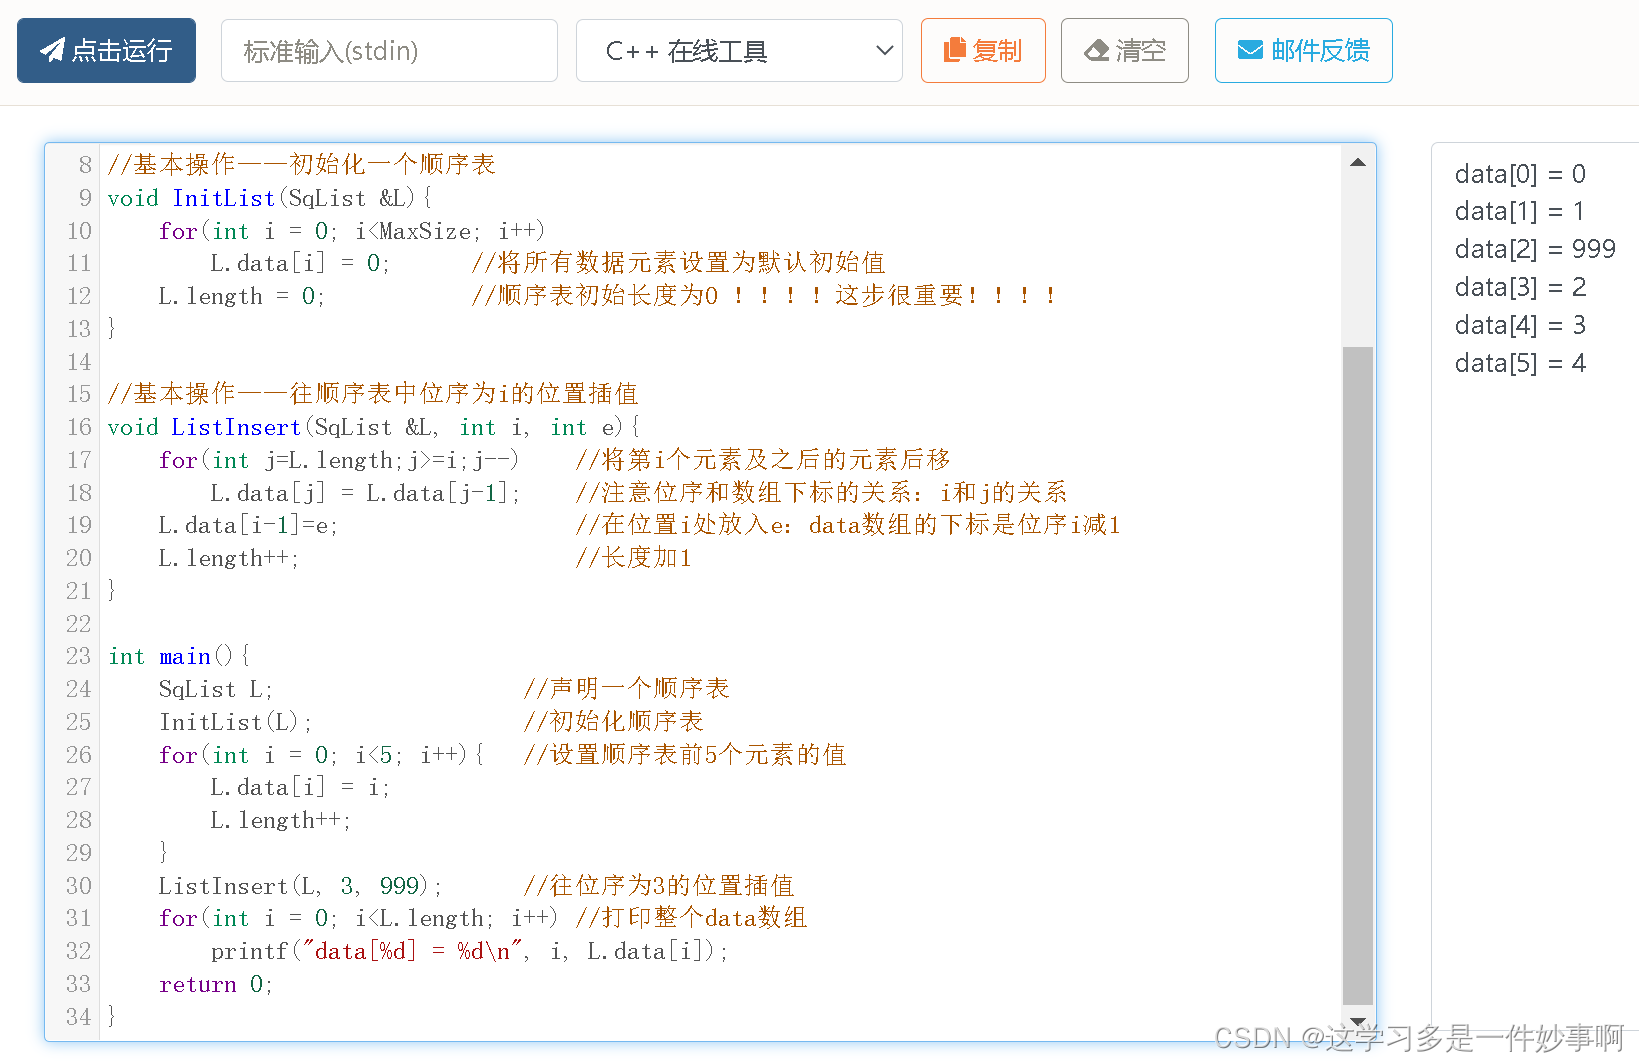
Task: Click on 'L.length = 0;' line
Action: 241,296
